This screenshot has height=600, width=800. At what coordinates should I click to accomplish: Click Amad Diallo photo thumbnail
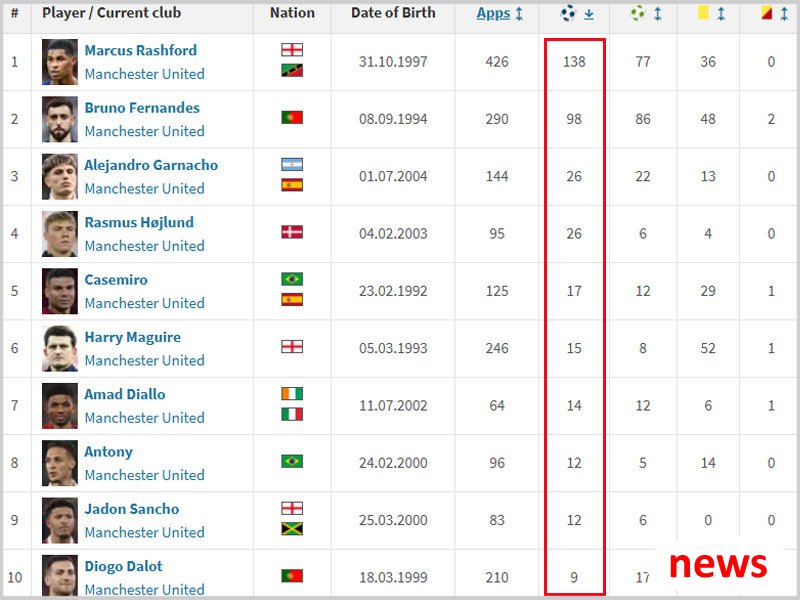pos(60,406)
